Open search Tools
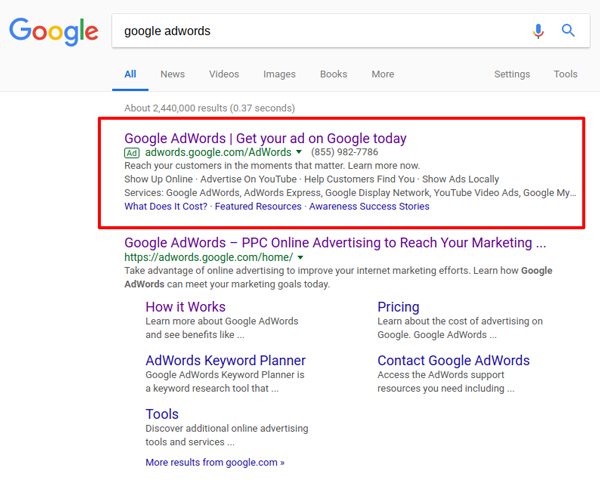The height and width of the screenshot is (491, 600). [566, 74]
